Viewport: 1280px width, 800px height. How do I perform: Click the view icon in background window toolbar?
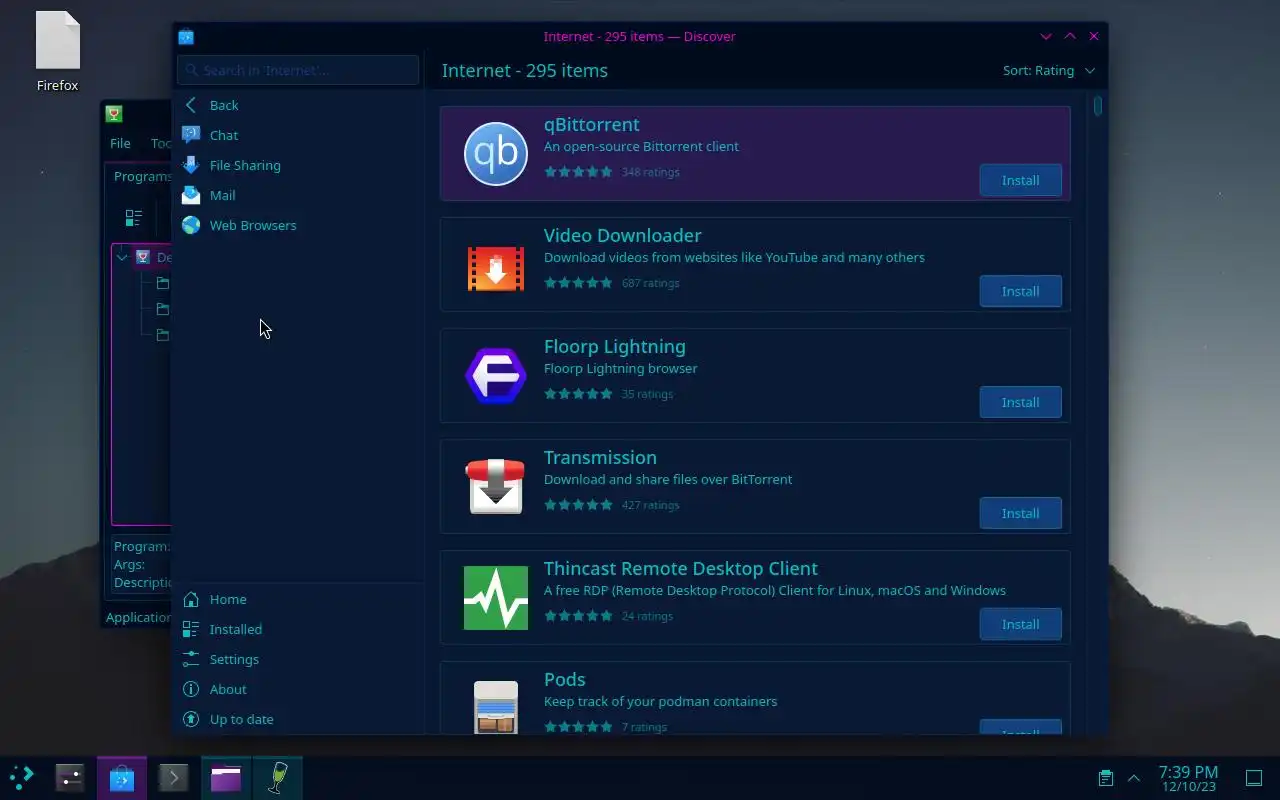pyautogui.click(x=133, y=218)
